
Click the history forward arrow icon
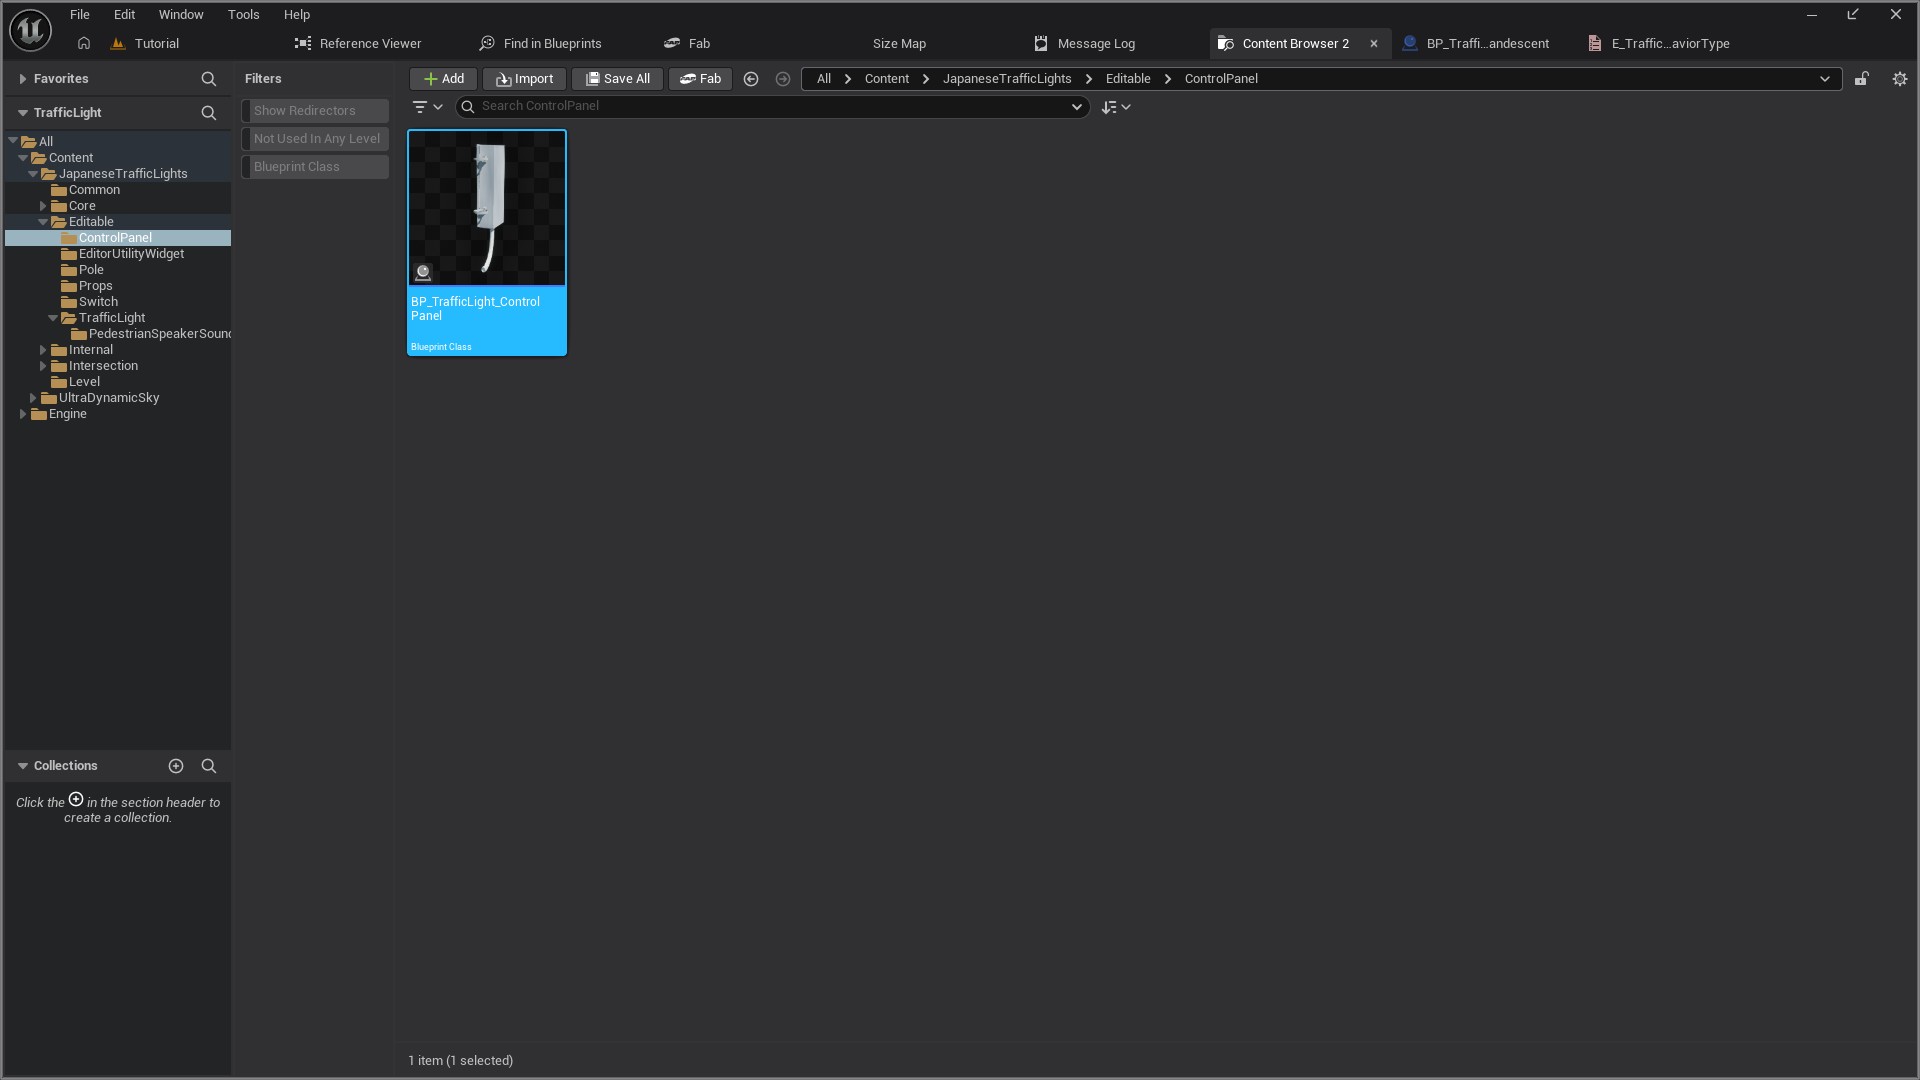783,79
